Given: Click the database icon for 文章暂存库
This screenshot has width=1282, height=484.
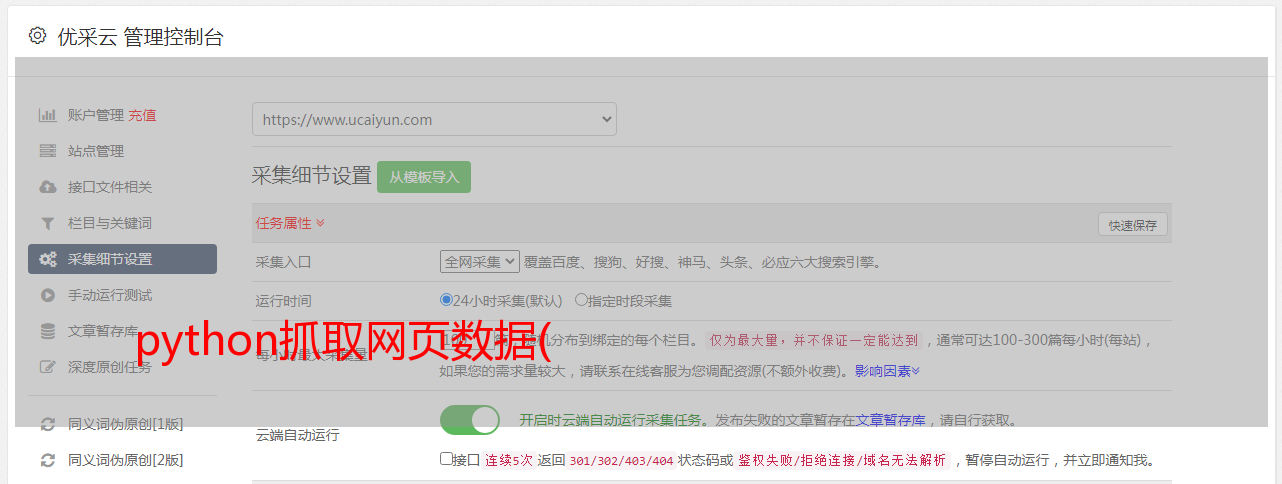Looking at the screenshot, I should (47, 331).
